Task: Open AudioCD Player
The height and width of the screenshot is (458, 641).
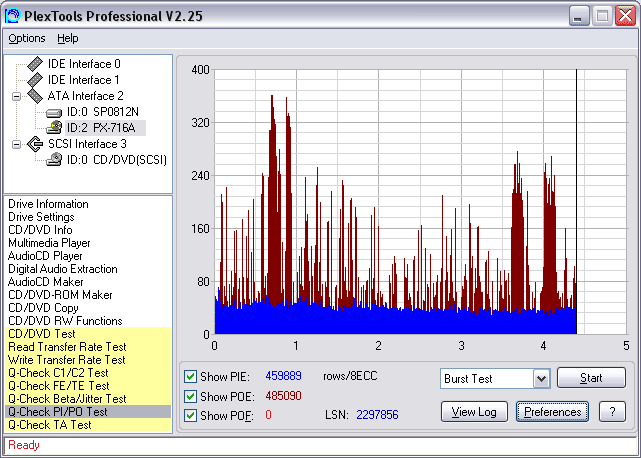Action: [45, 256]
